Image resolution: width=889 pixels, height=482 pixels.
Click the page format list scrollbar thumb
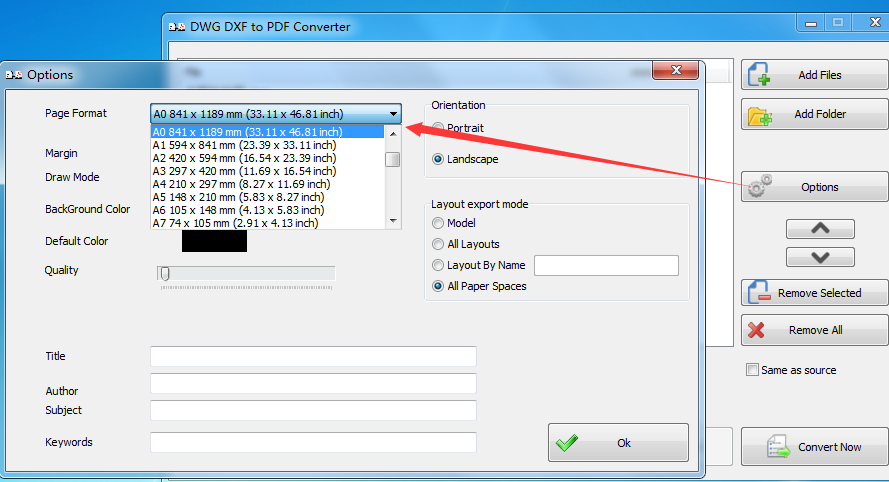(x=392, y=159)
